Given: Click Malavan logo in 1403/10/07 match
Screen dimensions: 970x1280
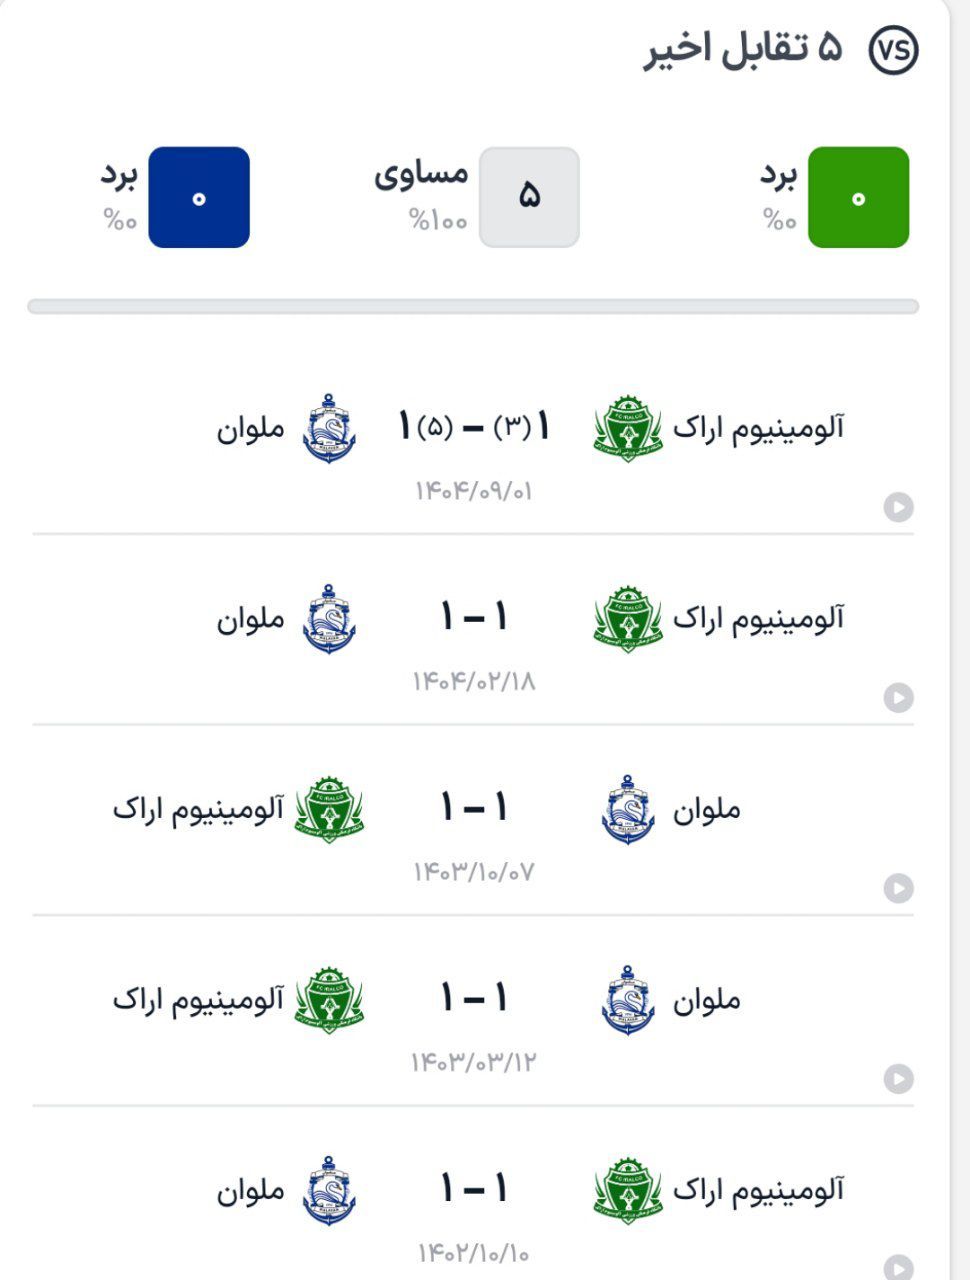Looking at the screenshot, I should [x=628, y=809].
